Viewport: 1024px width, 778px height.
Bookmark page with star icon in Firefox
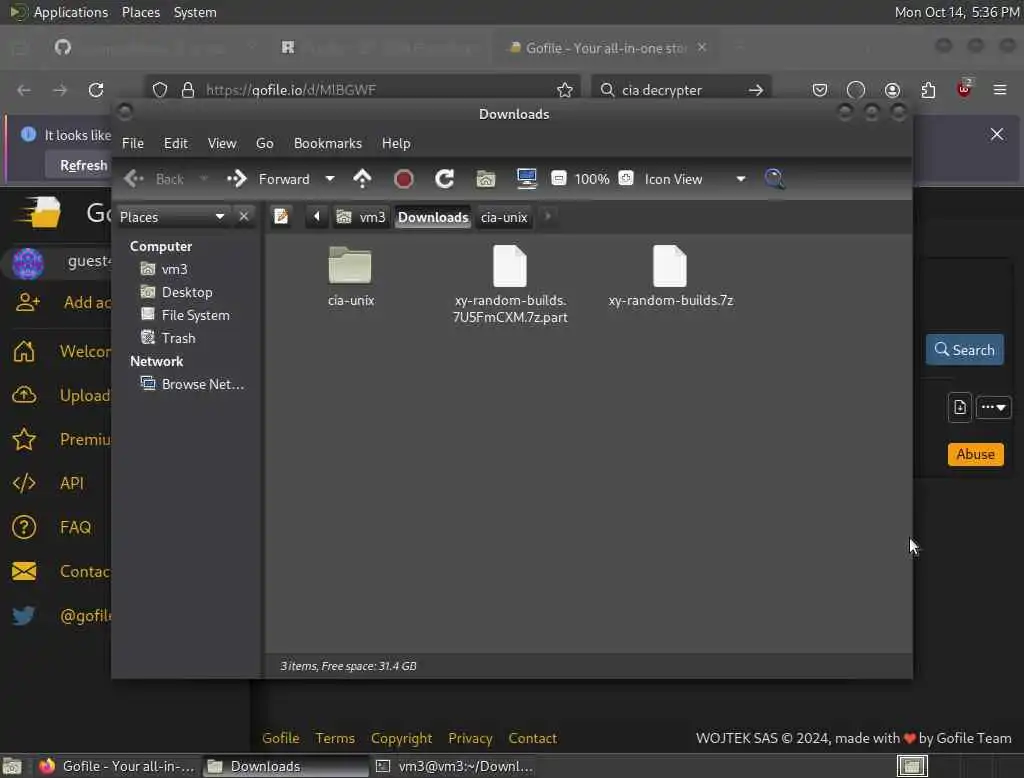point(564,89)
